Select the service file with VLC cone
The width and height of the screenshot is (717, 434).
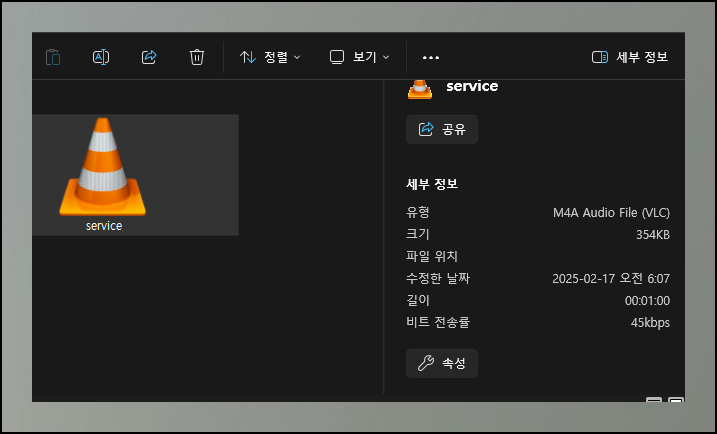click(135, 175)
